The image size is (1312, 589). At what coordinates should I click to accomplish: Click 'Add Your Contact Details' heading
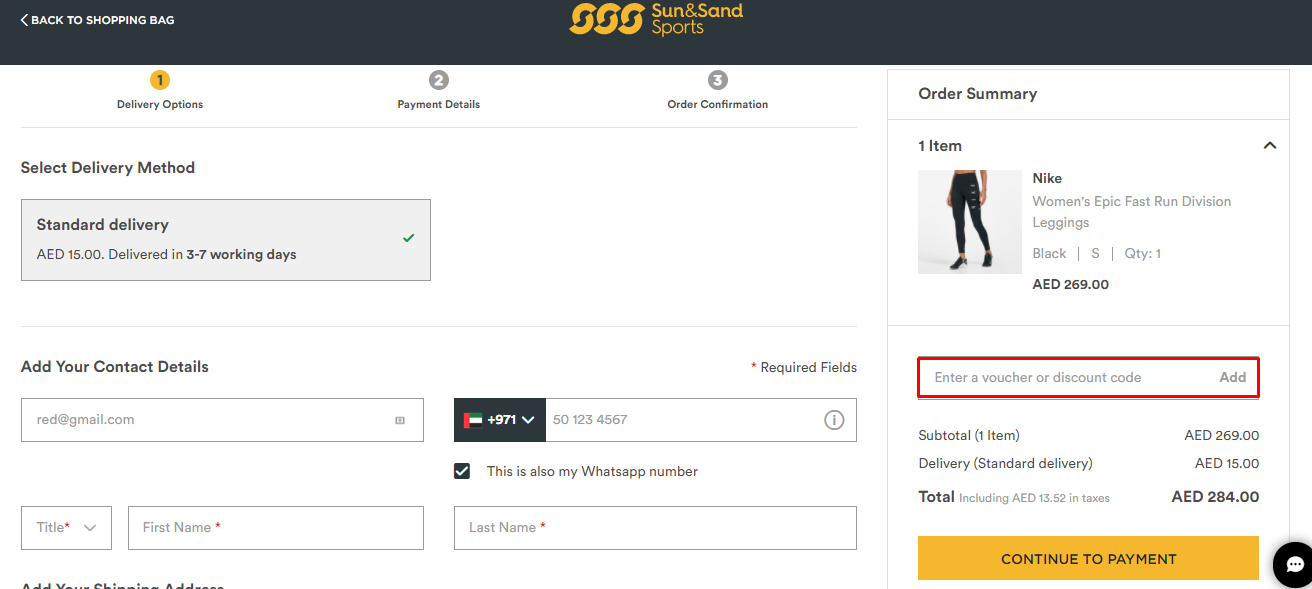pos(115,367)
